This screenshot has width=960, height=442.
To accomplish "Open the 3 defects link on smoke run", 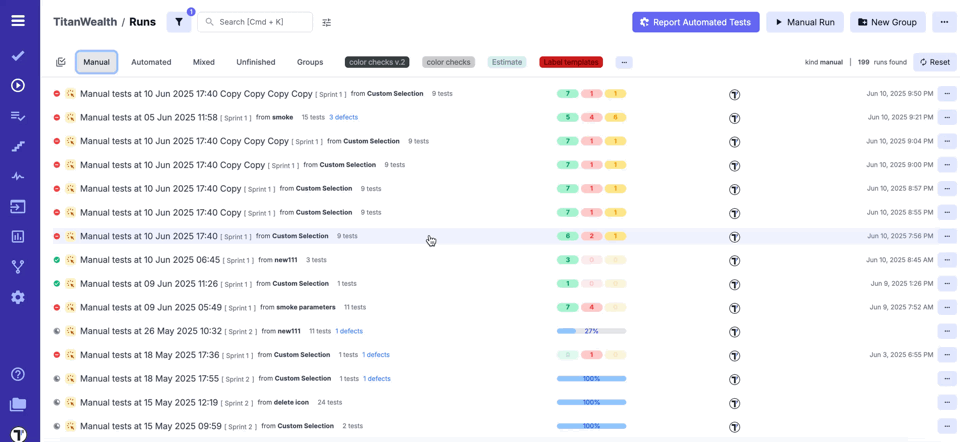I will pyautogui.click(x=343, y=118).
